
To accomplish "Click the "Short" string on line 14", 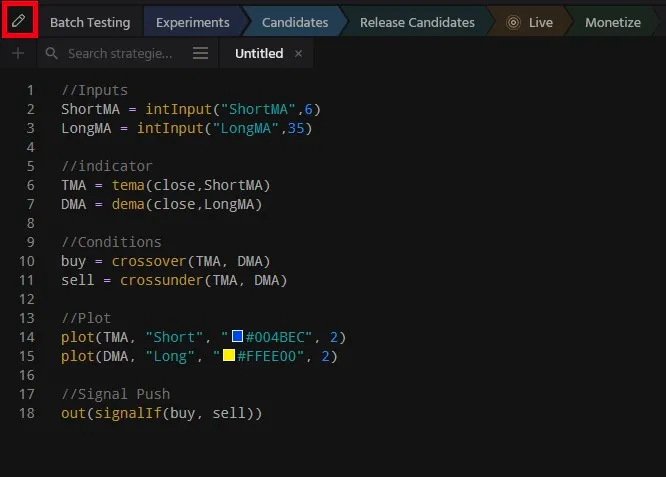I will click(174, 337).
